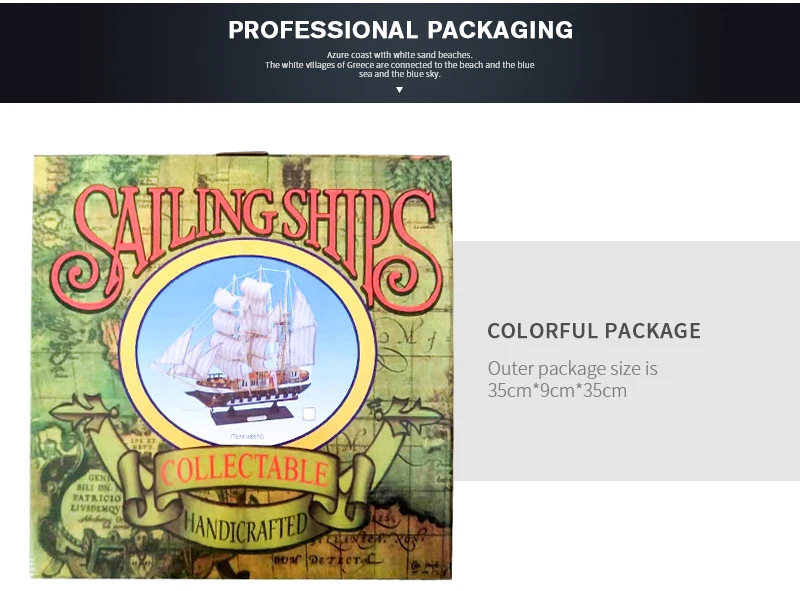The image size is (800, 591).
Task: Open the Sailing Ships box image
Action: coord(241,365)
